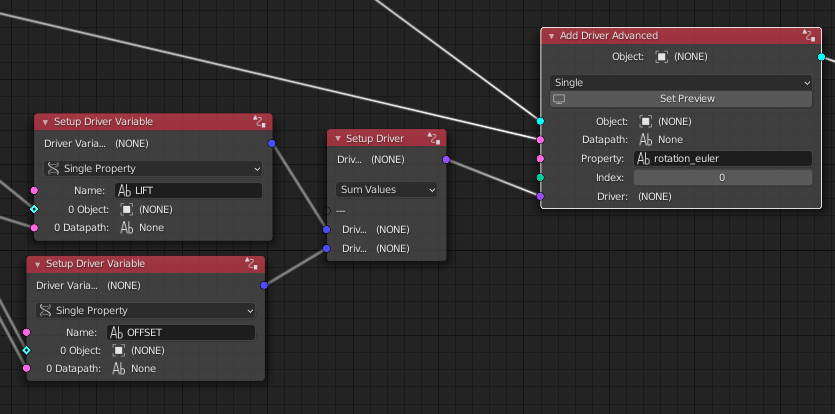Open Single Property dropdown in LIFT node

click(153, 169)
